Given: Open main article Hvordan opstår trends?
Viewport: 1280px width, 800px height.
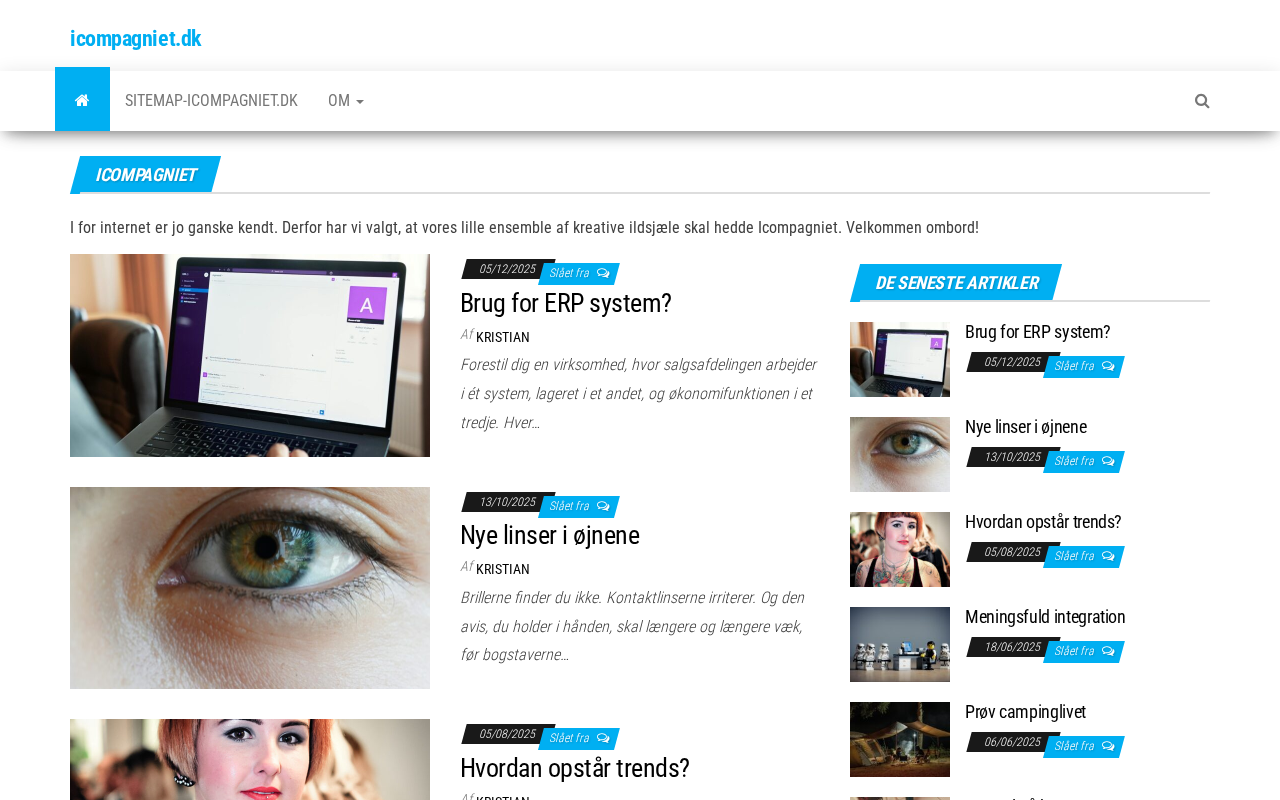Looking at the screenshot, I should coord(575,768).
